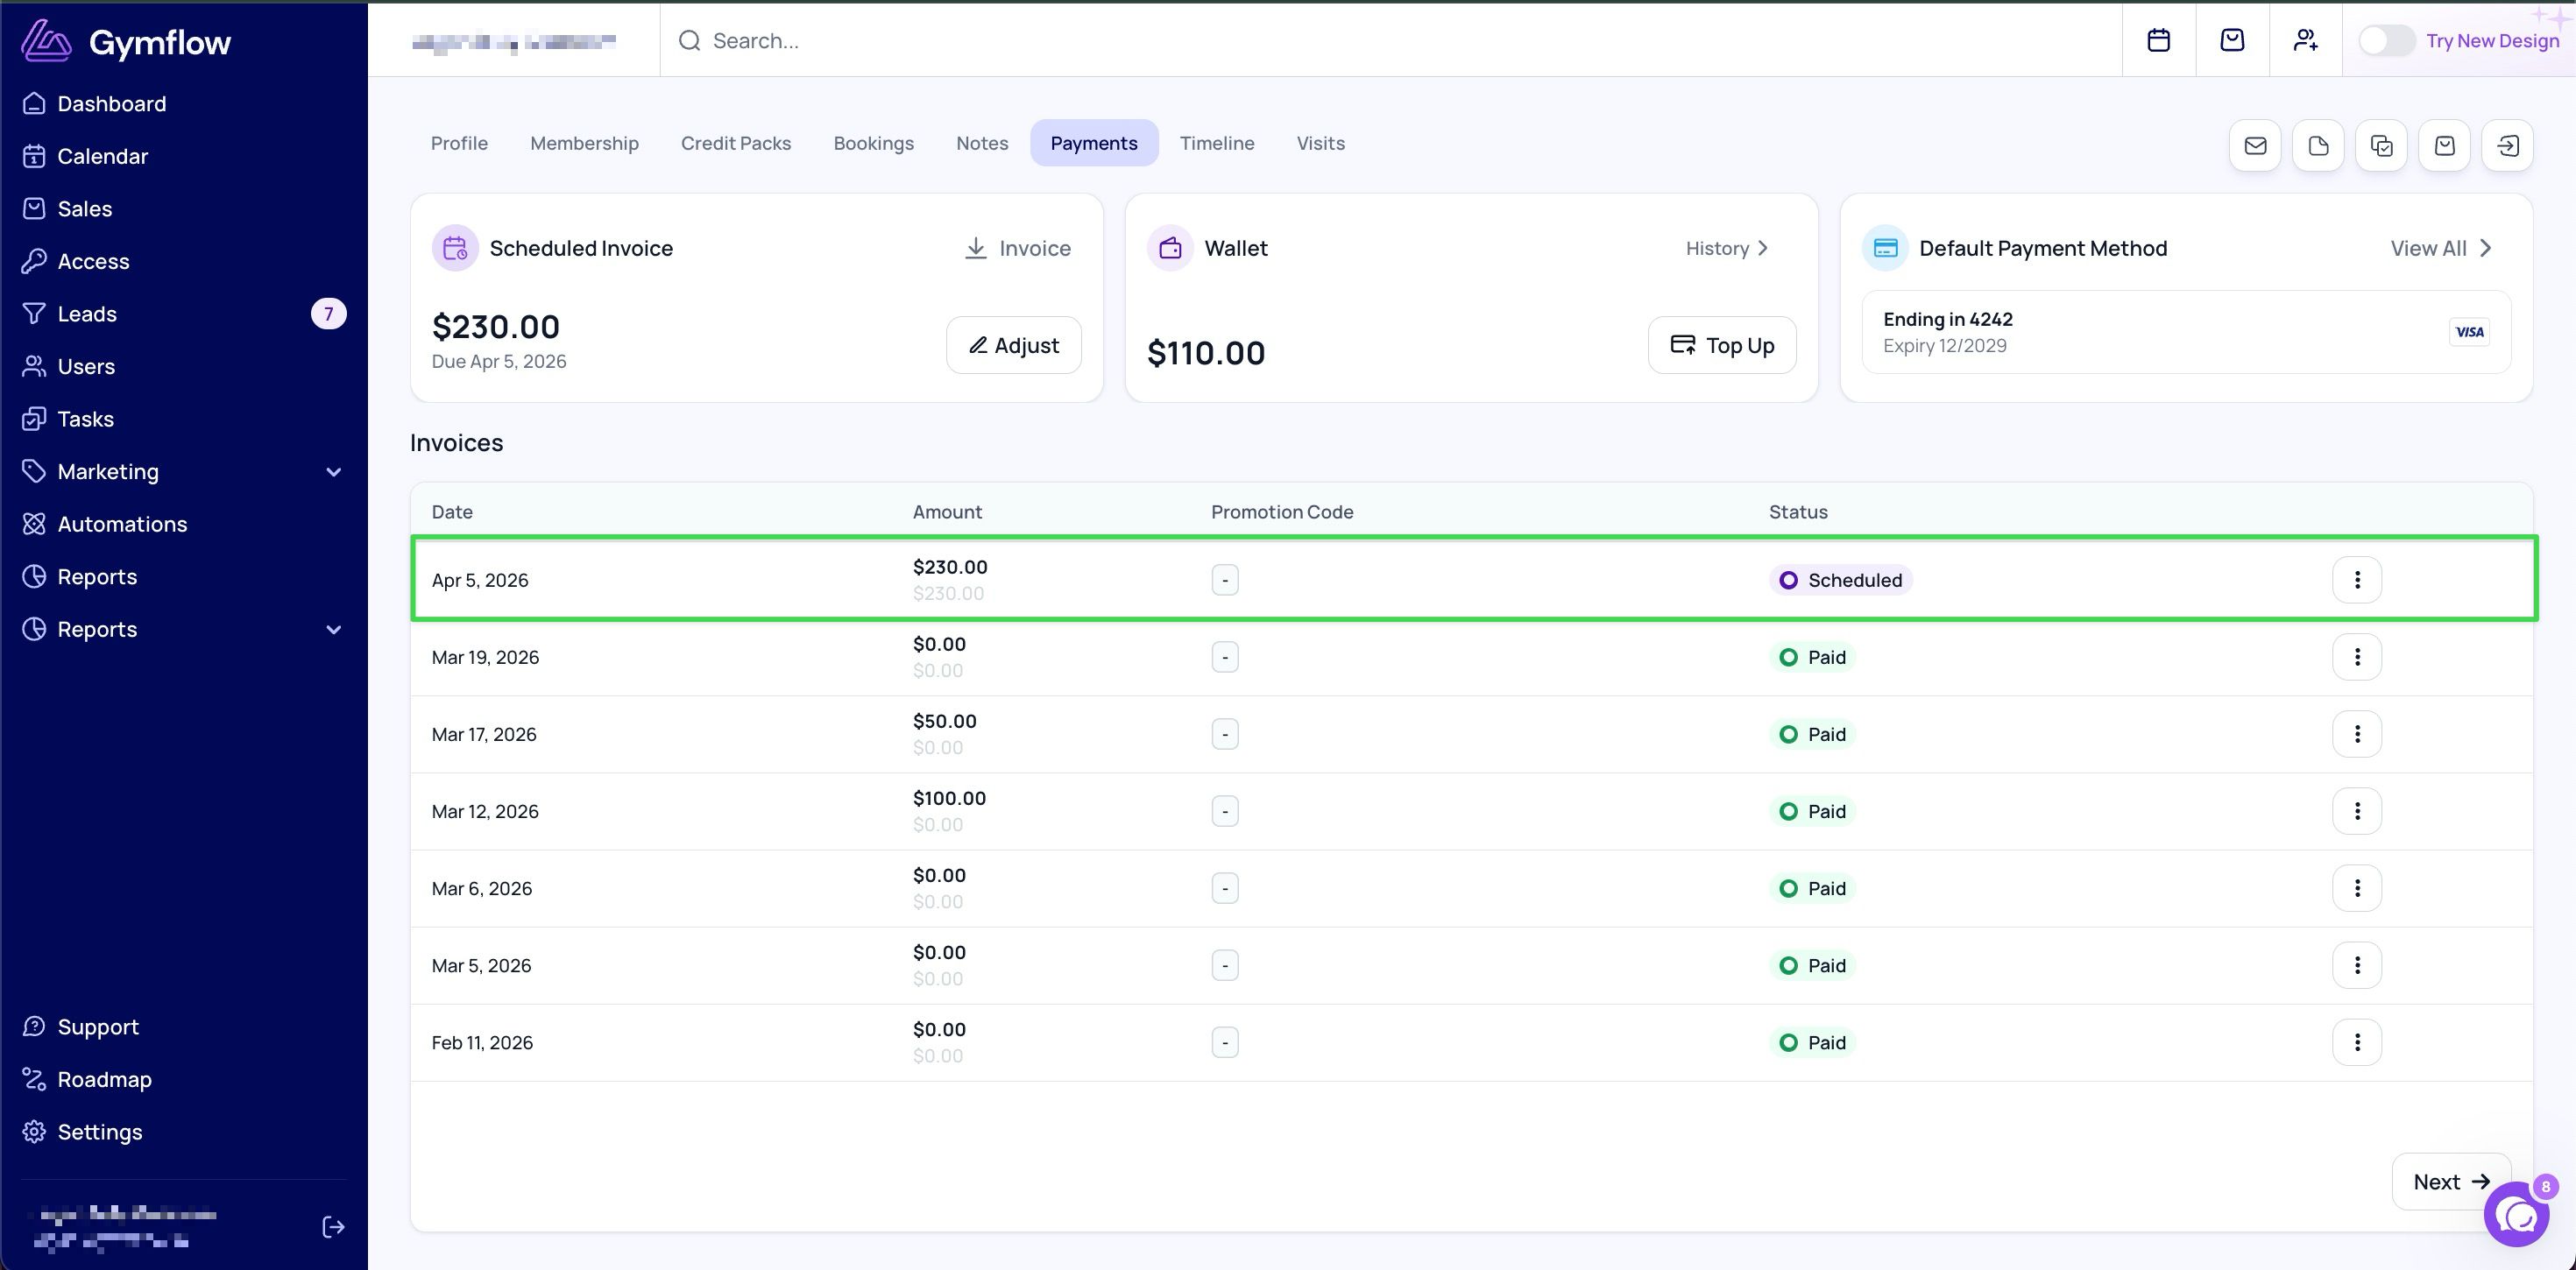Click the sign-in arrow icon above Default Payment Method
The width and height of the screenshot is (2576, 1270).
2507,146
